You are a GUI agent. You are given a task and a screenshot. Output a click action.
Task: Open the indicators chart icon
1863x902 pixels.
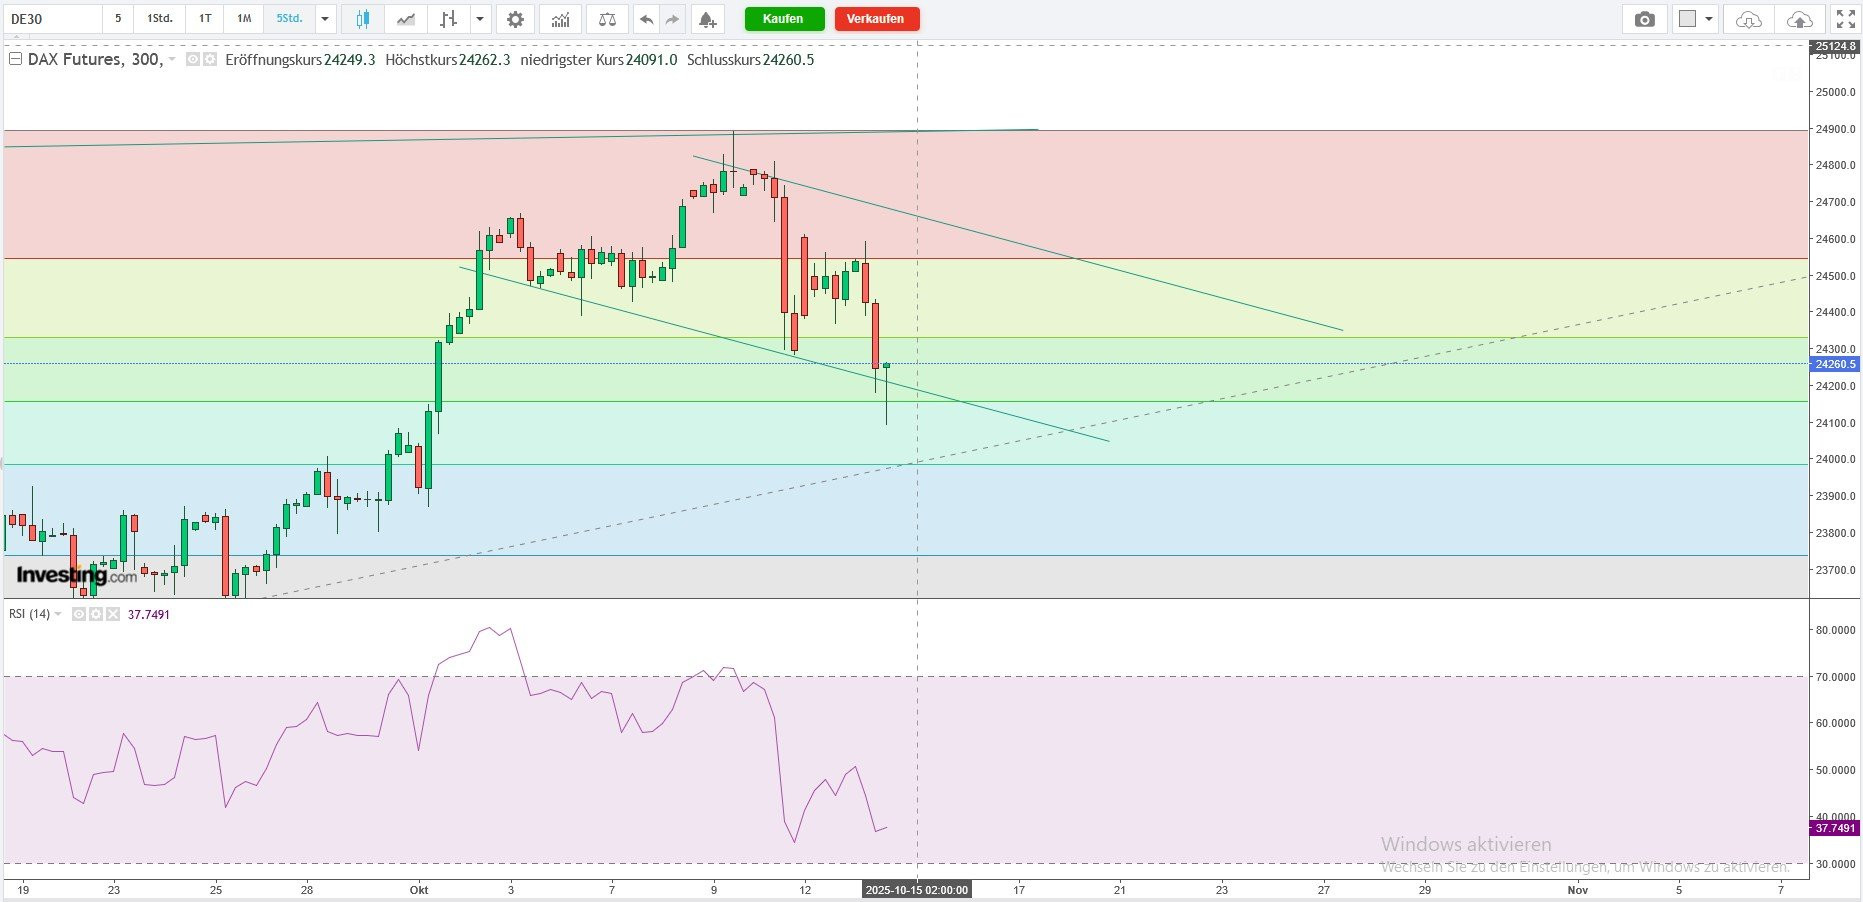tap(561, 19)
